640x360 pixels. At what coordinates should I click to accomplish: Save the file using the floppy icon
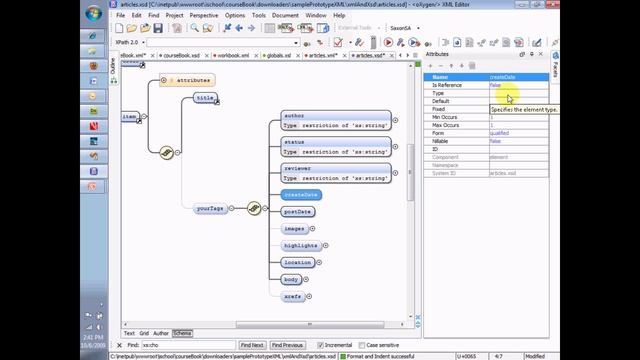[x=158, y=28]
